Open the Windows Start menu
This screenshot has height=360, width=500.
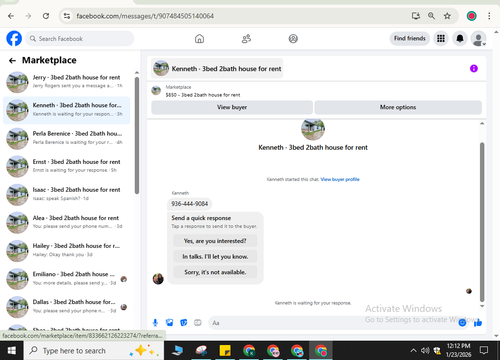(12, 351)
